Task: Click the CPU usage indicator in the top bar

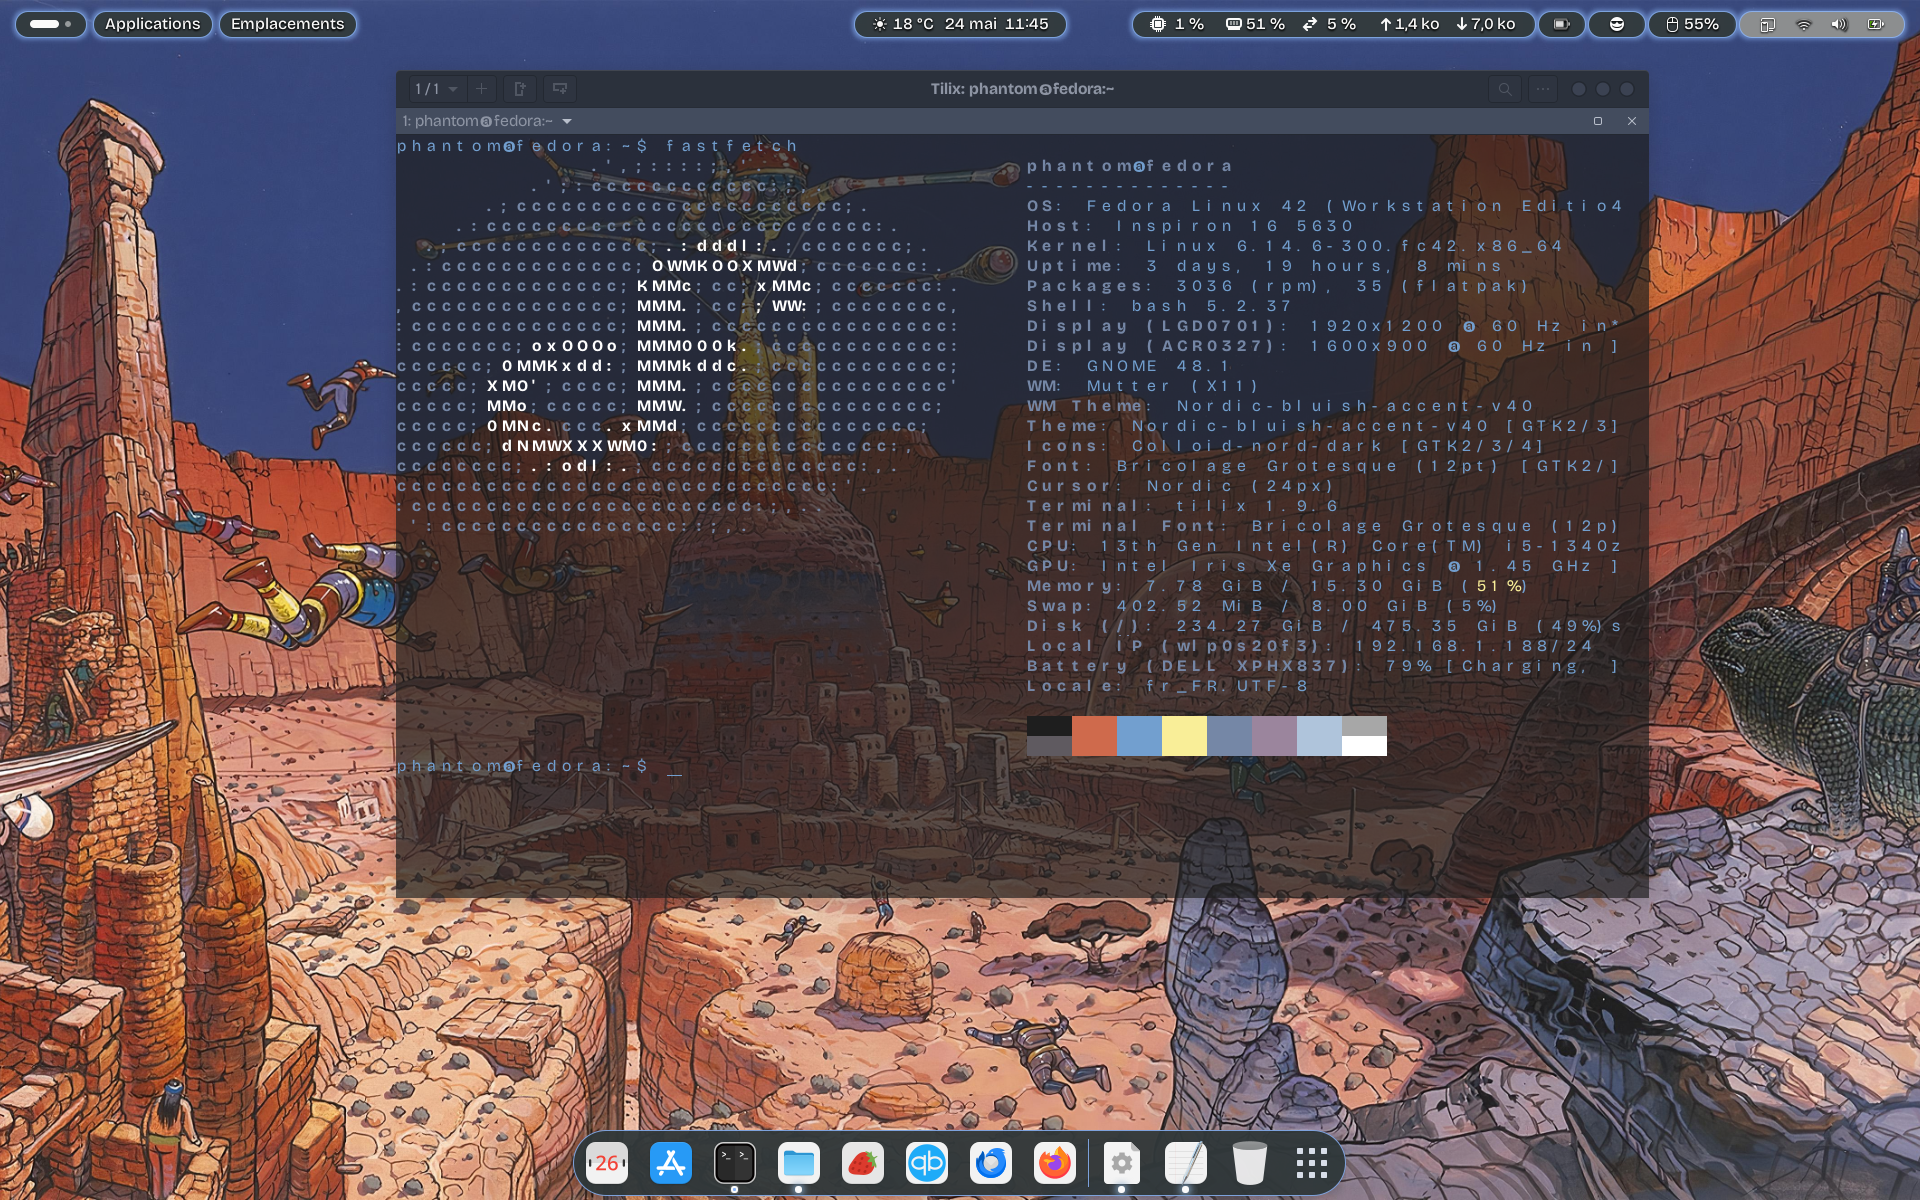Action: click(1176, 24)
